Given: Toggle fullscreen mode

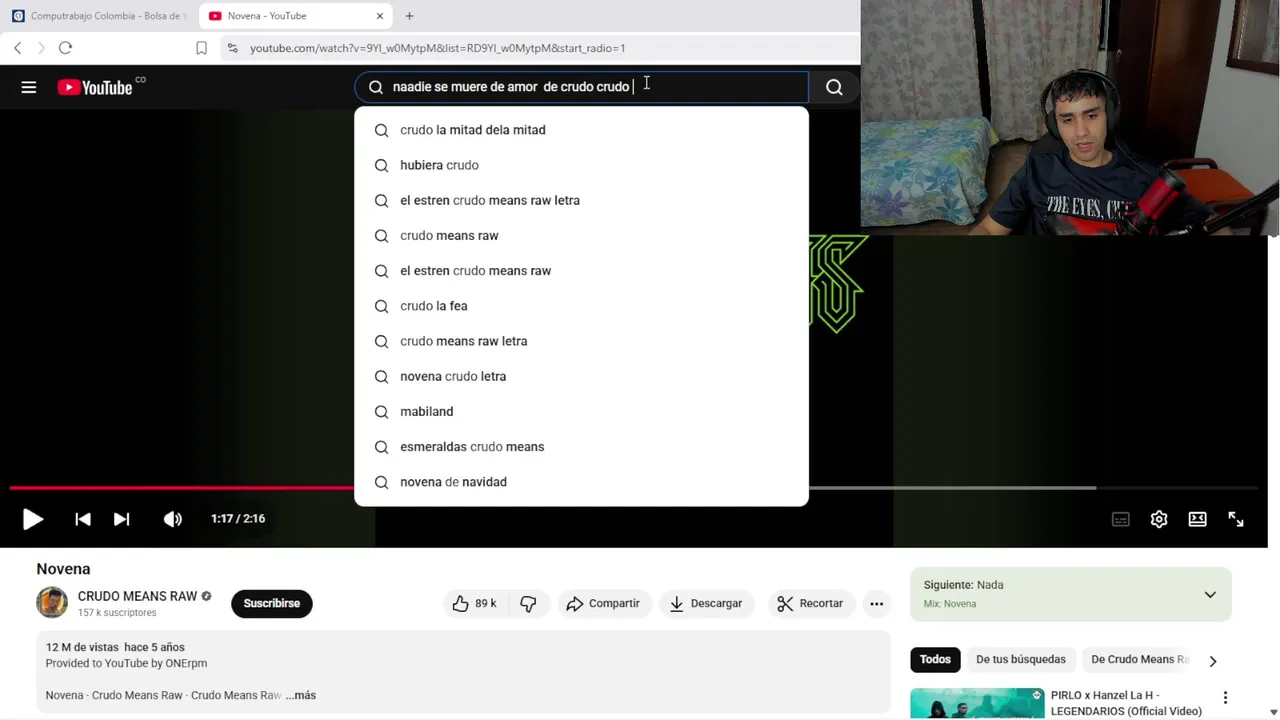Looking at the screenshot, I should pos(1236,519).
